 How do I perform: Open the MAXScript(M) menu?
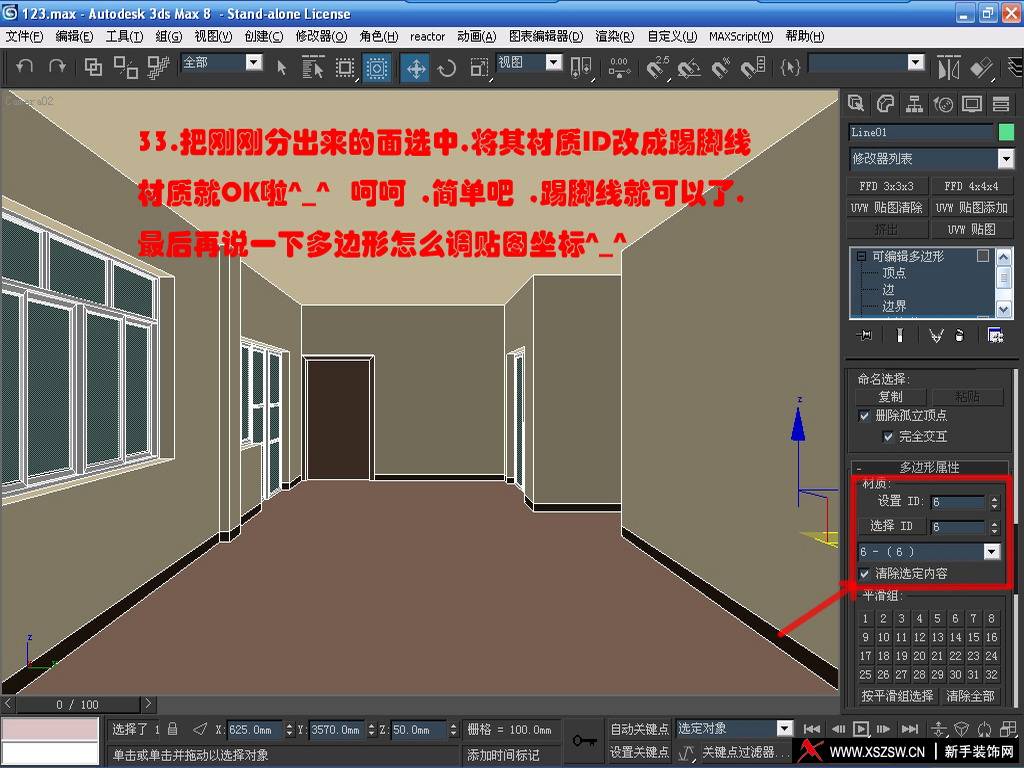point(741,37)
